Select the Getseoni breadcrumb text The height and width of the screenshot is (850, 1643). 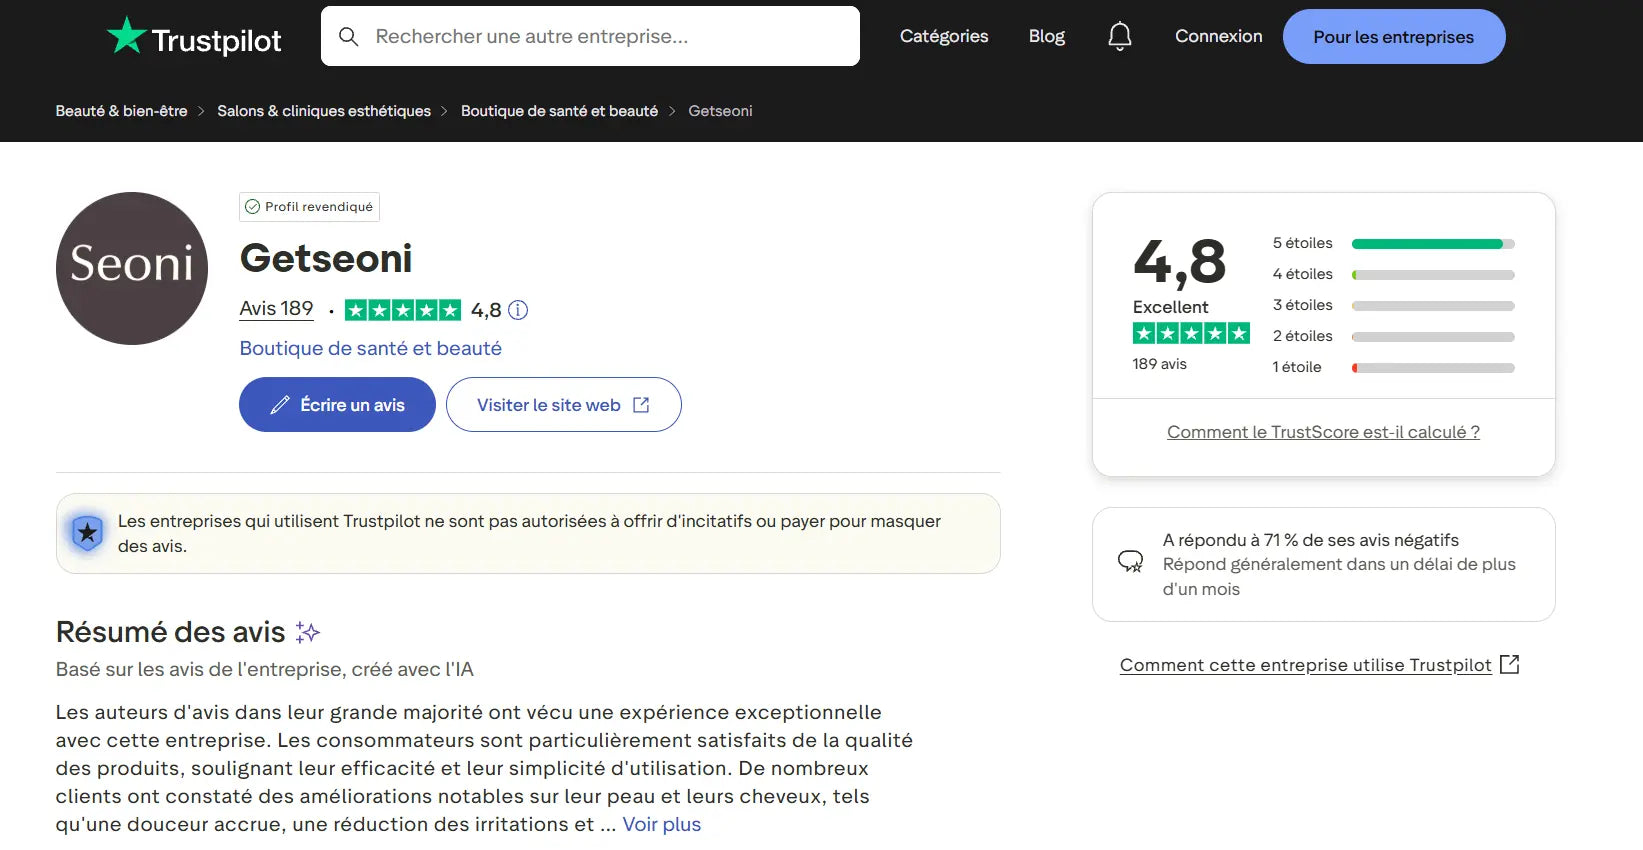pos(720,111)
